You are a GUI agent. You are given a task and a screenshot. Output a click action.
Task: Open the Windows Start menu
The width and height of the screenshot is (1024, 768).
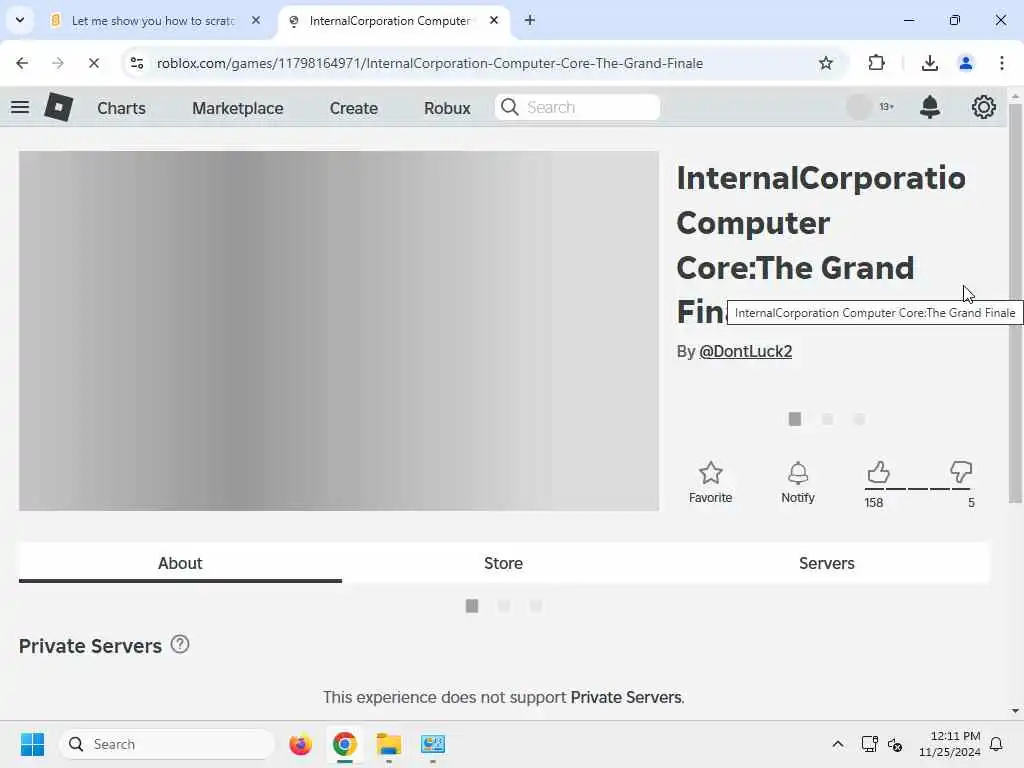coord(32,744)
